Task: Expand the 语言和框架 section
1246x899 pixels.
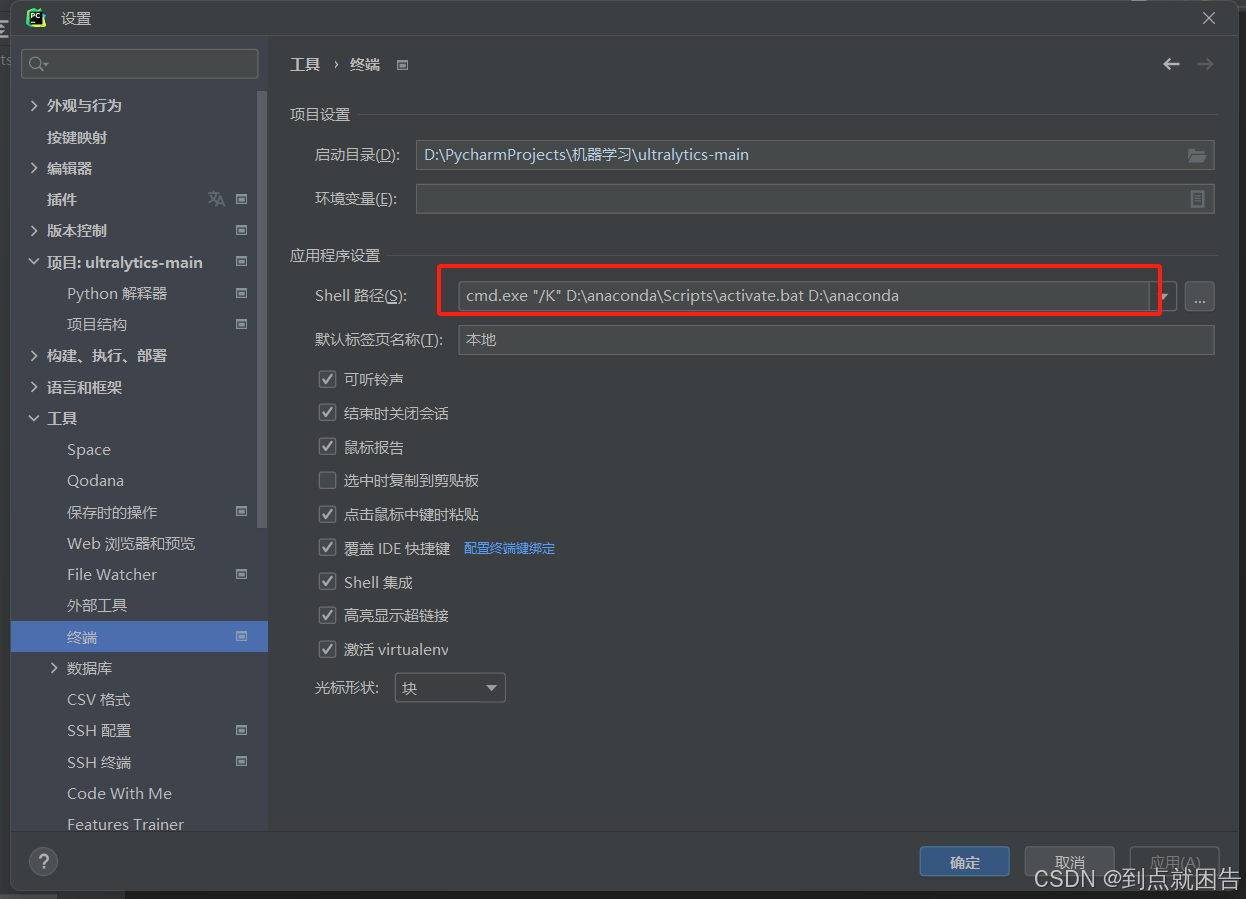Action: tap(34, 387)
